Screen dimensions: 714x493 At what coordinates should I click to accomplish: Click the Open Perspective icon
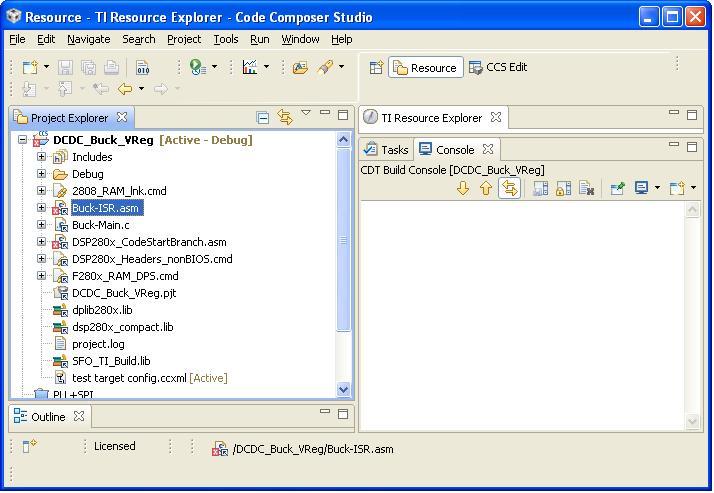tap(376, 68)
